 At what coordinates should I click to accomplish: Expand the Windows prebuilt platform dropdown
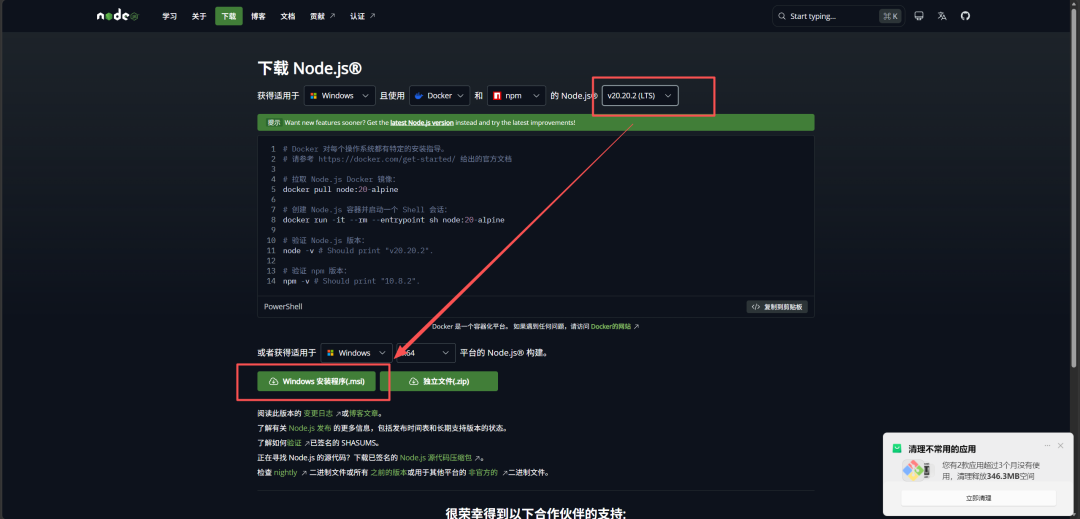pyautogui.click(x=357, y=353)
